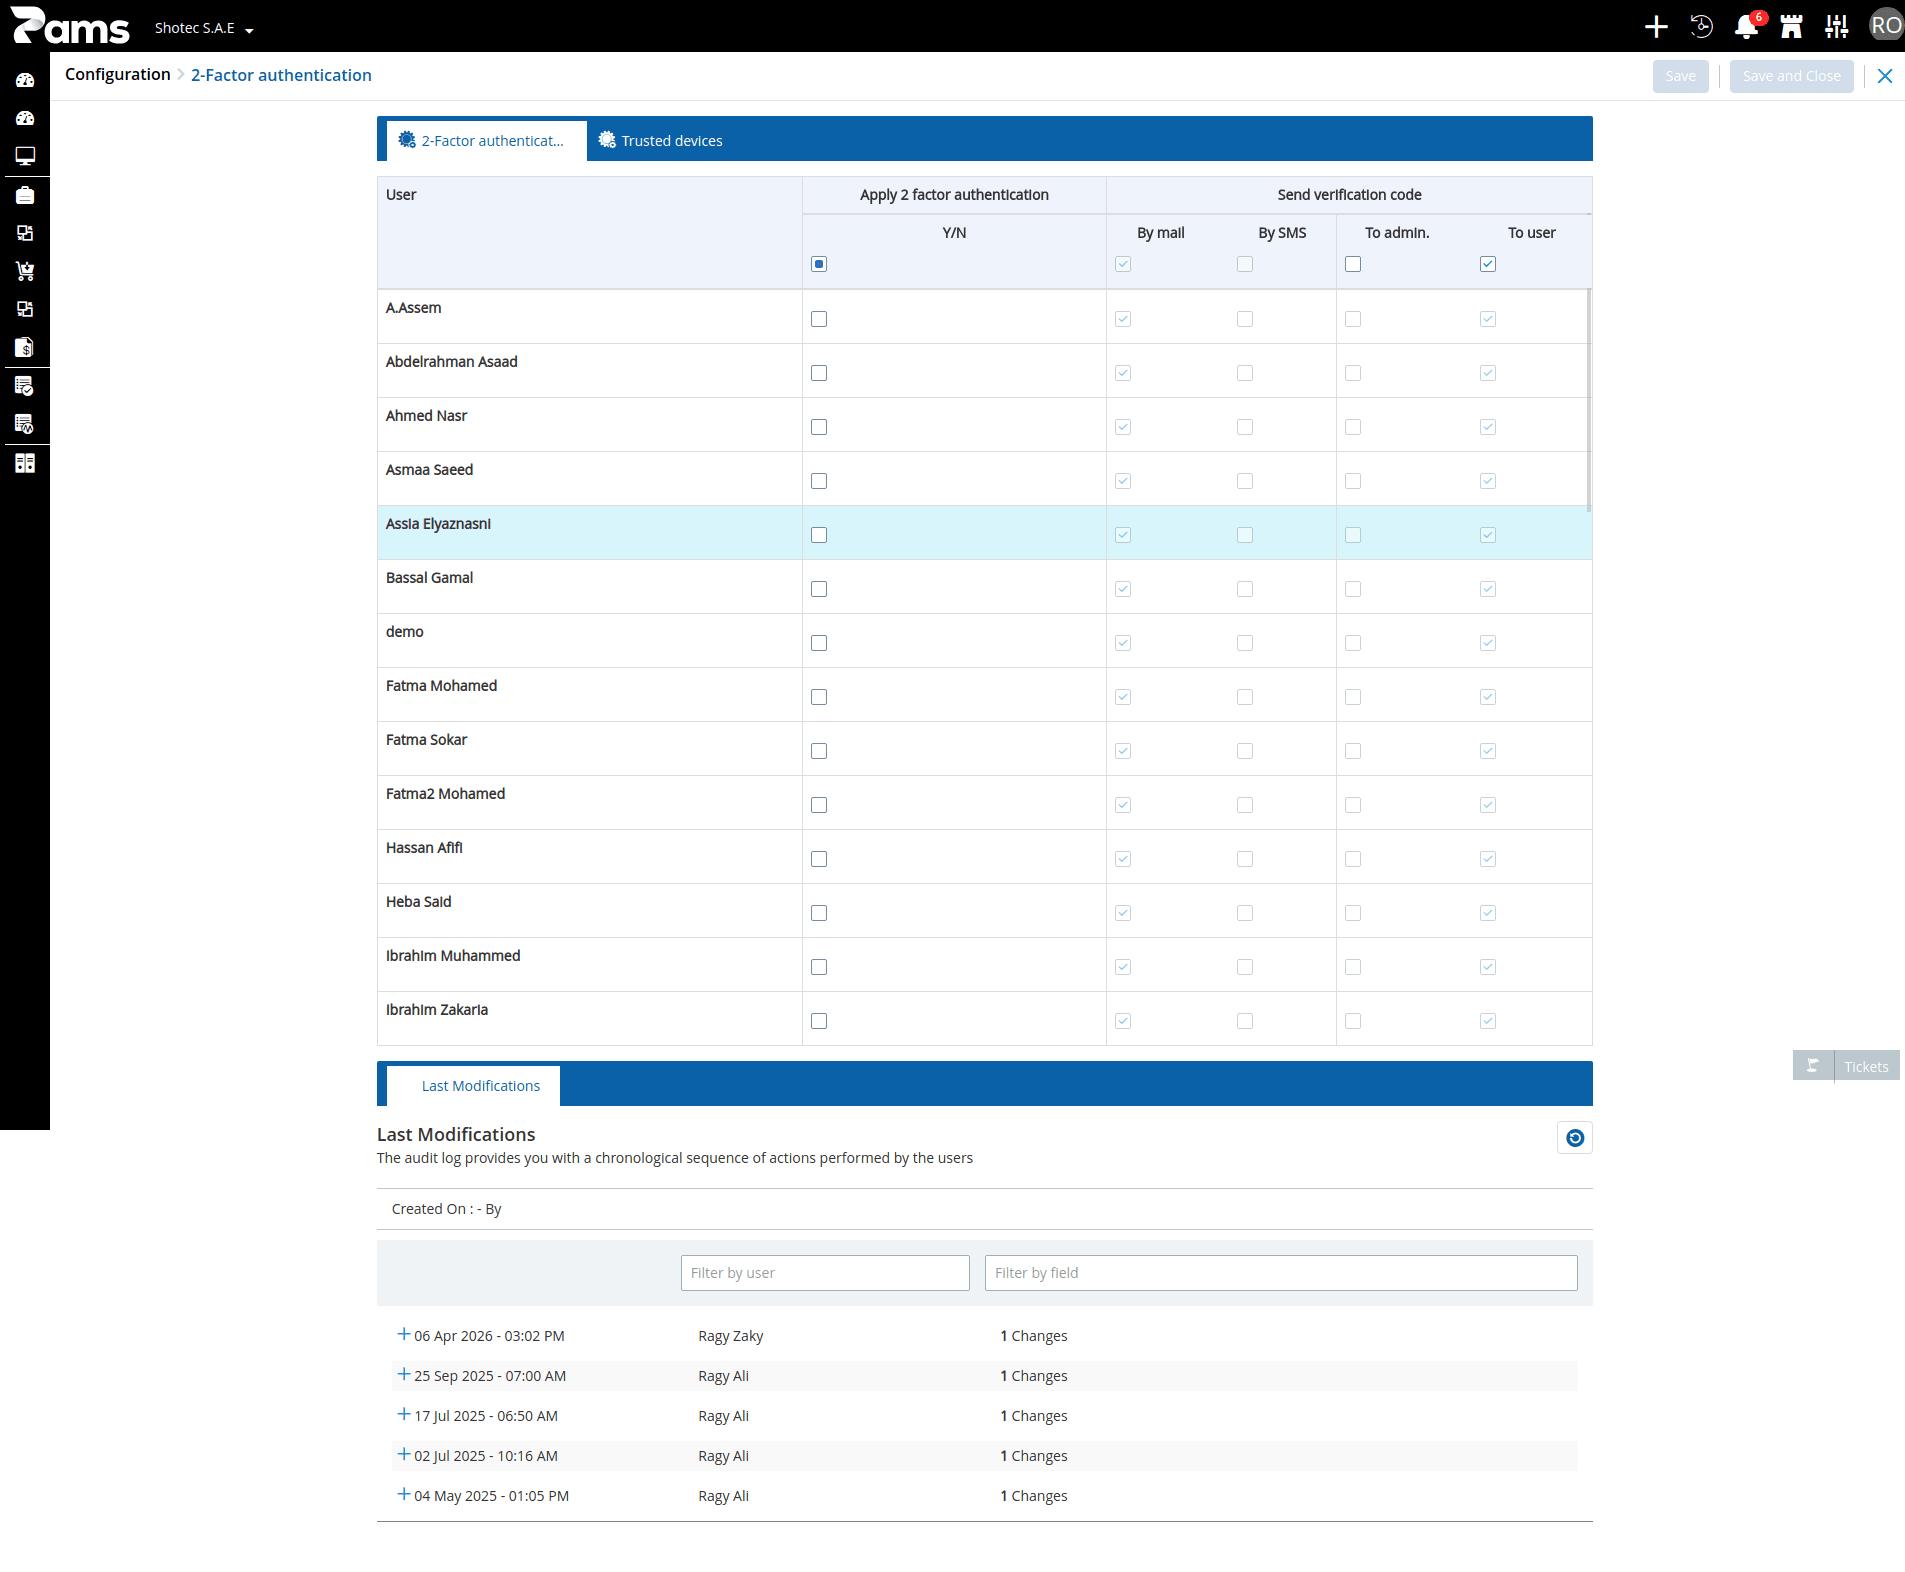Click the castle tower icon in header

pyautogui.click(x=1791, y=27)
